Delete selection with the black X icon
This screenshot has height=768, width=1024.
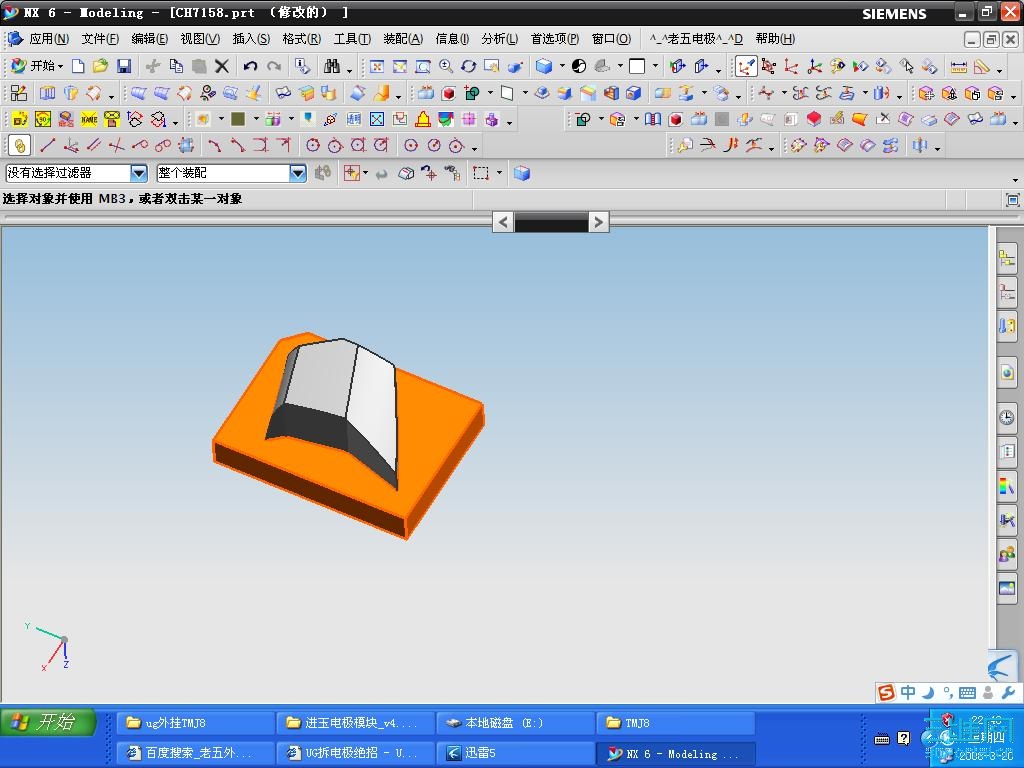coord(222,66)
